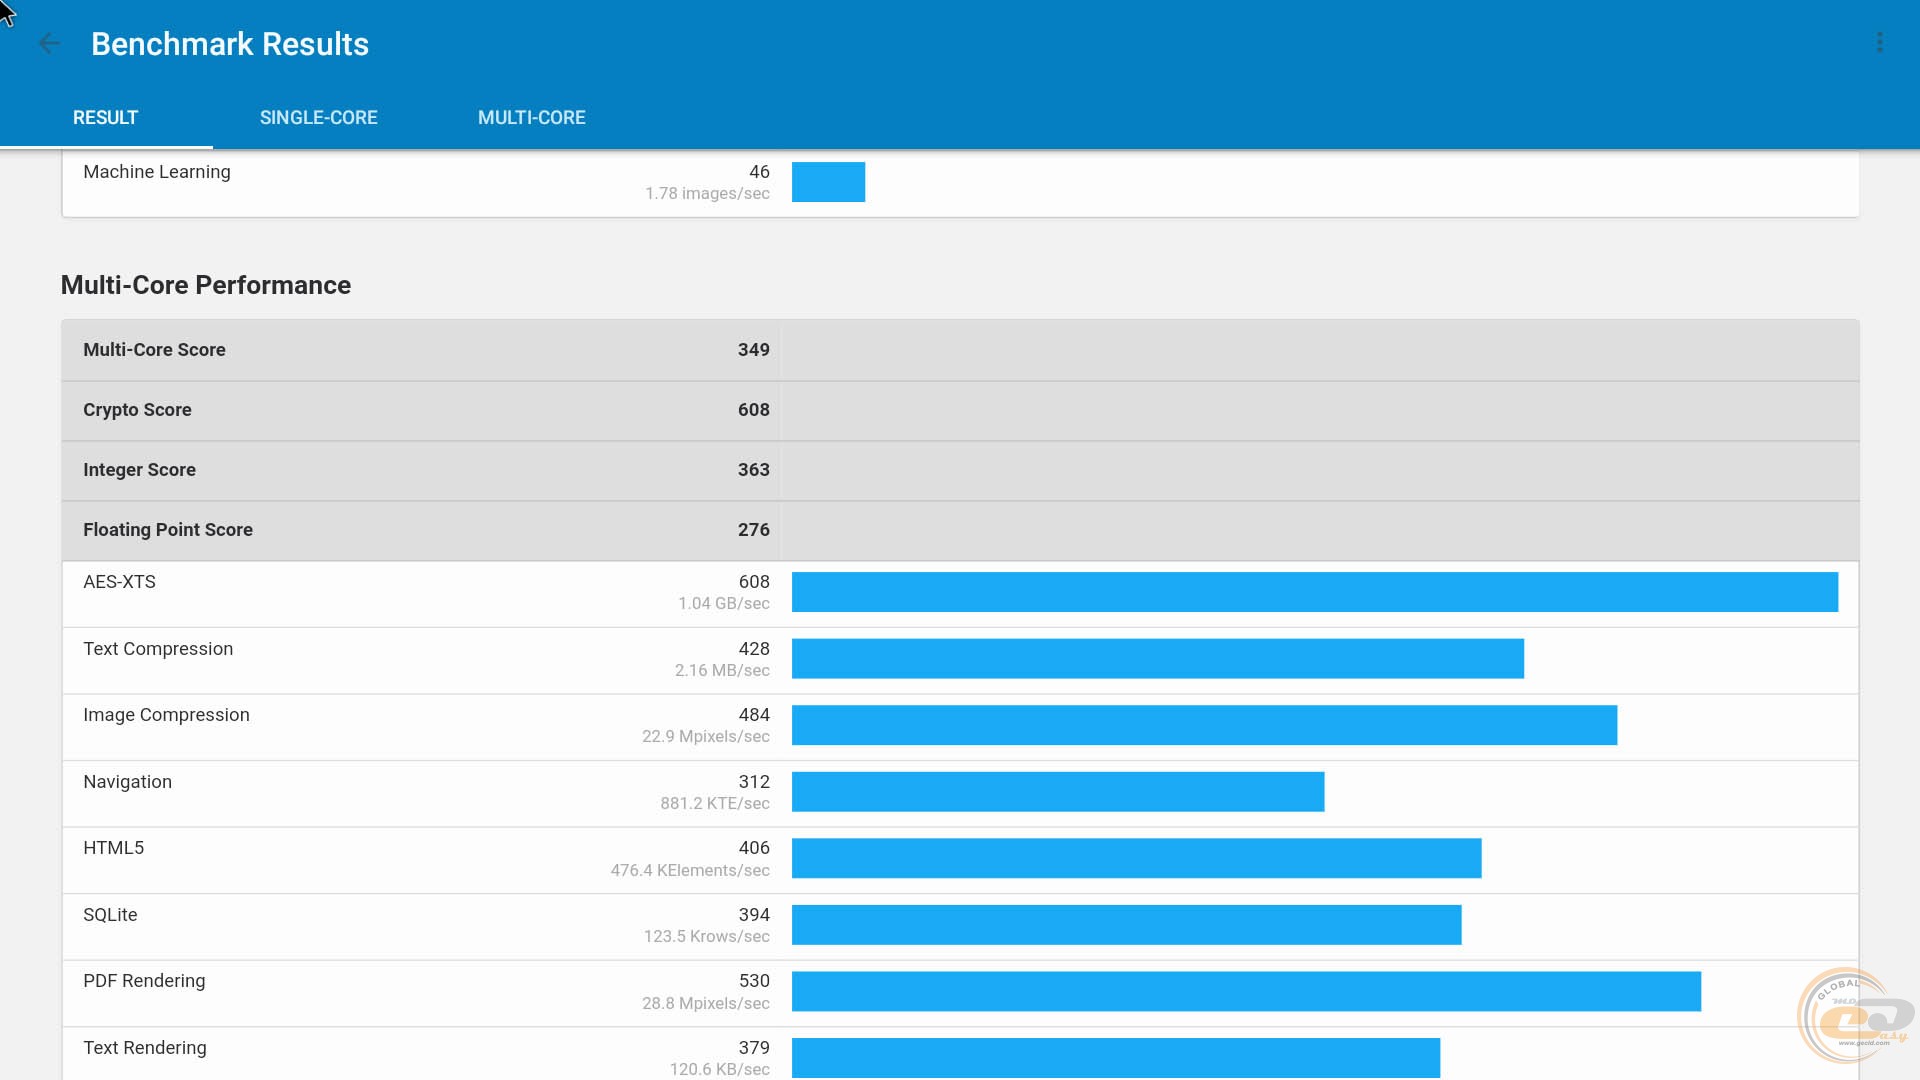Click the Multi-Core Performance heading
Image resolution: width=1920 pixels, height=1080 pixels.
coord(205,285)
